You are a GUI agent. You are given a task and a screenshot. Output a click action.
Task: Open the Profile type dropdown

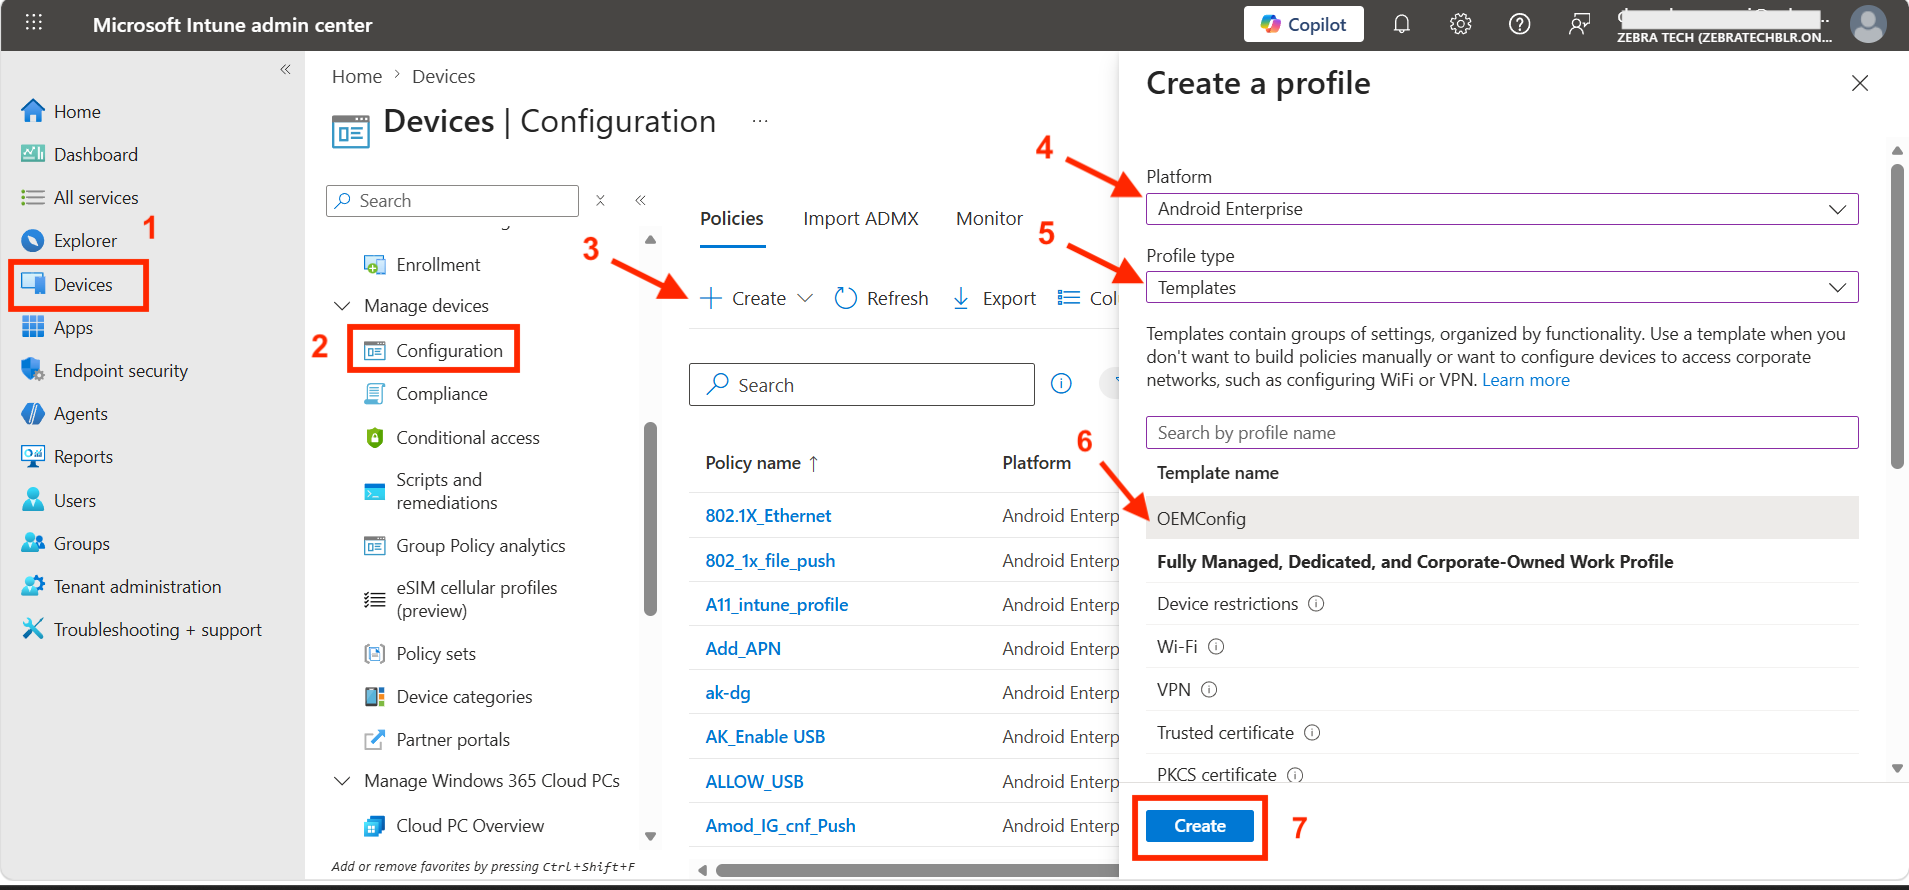coord(1502,287)
